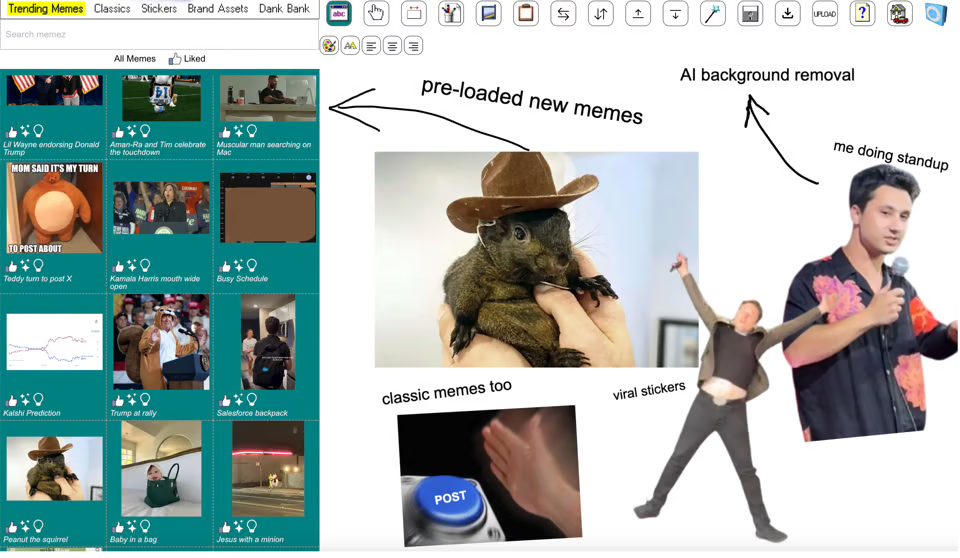This screenshot has height=558, width=960.
Task: Open the paint brushes cup tool
Action: coord(451,14)
